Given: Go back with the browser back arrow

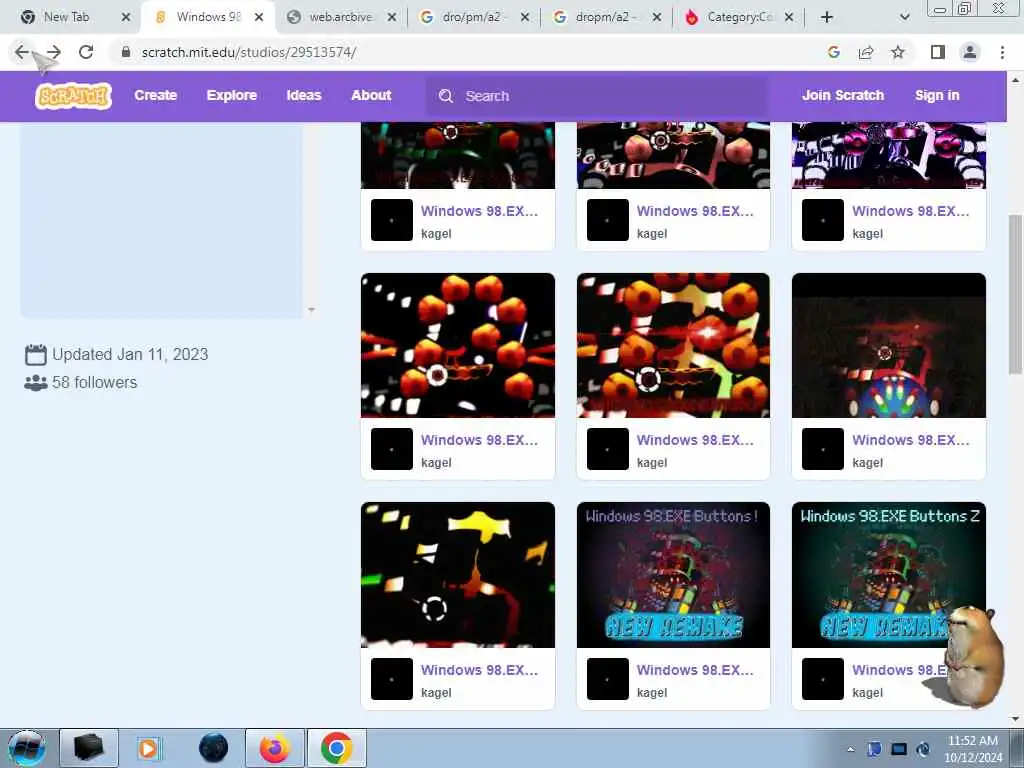Looking at the screenshot, I should click(22, 52).
